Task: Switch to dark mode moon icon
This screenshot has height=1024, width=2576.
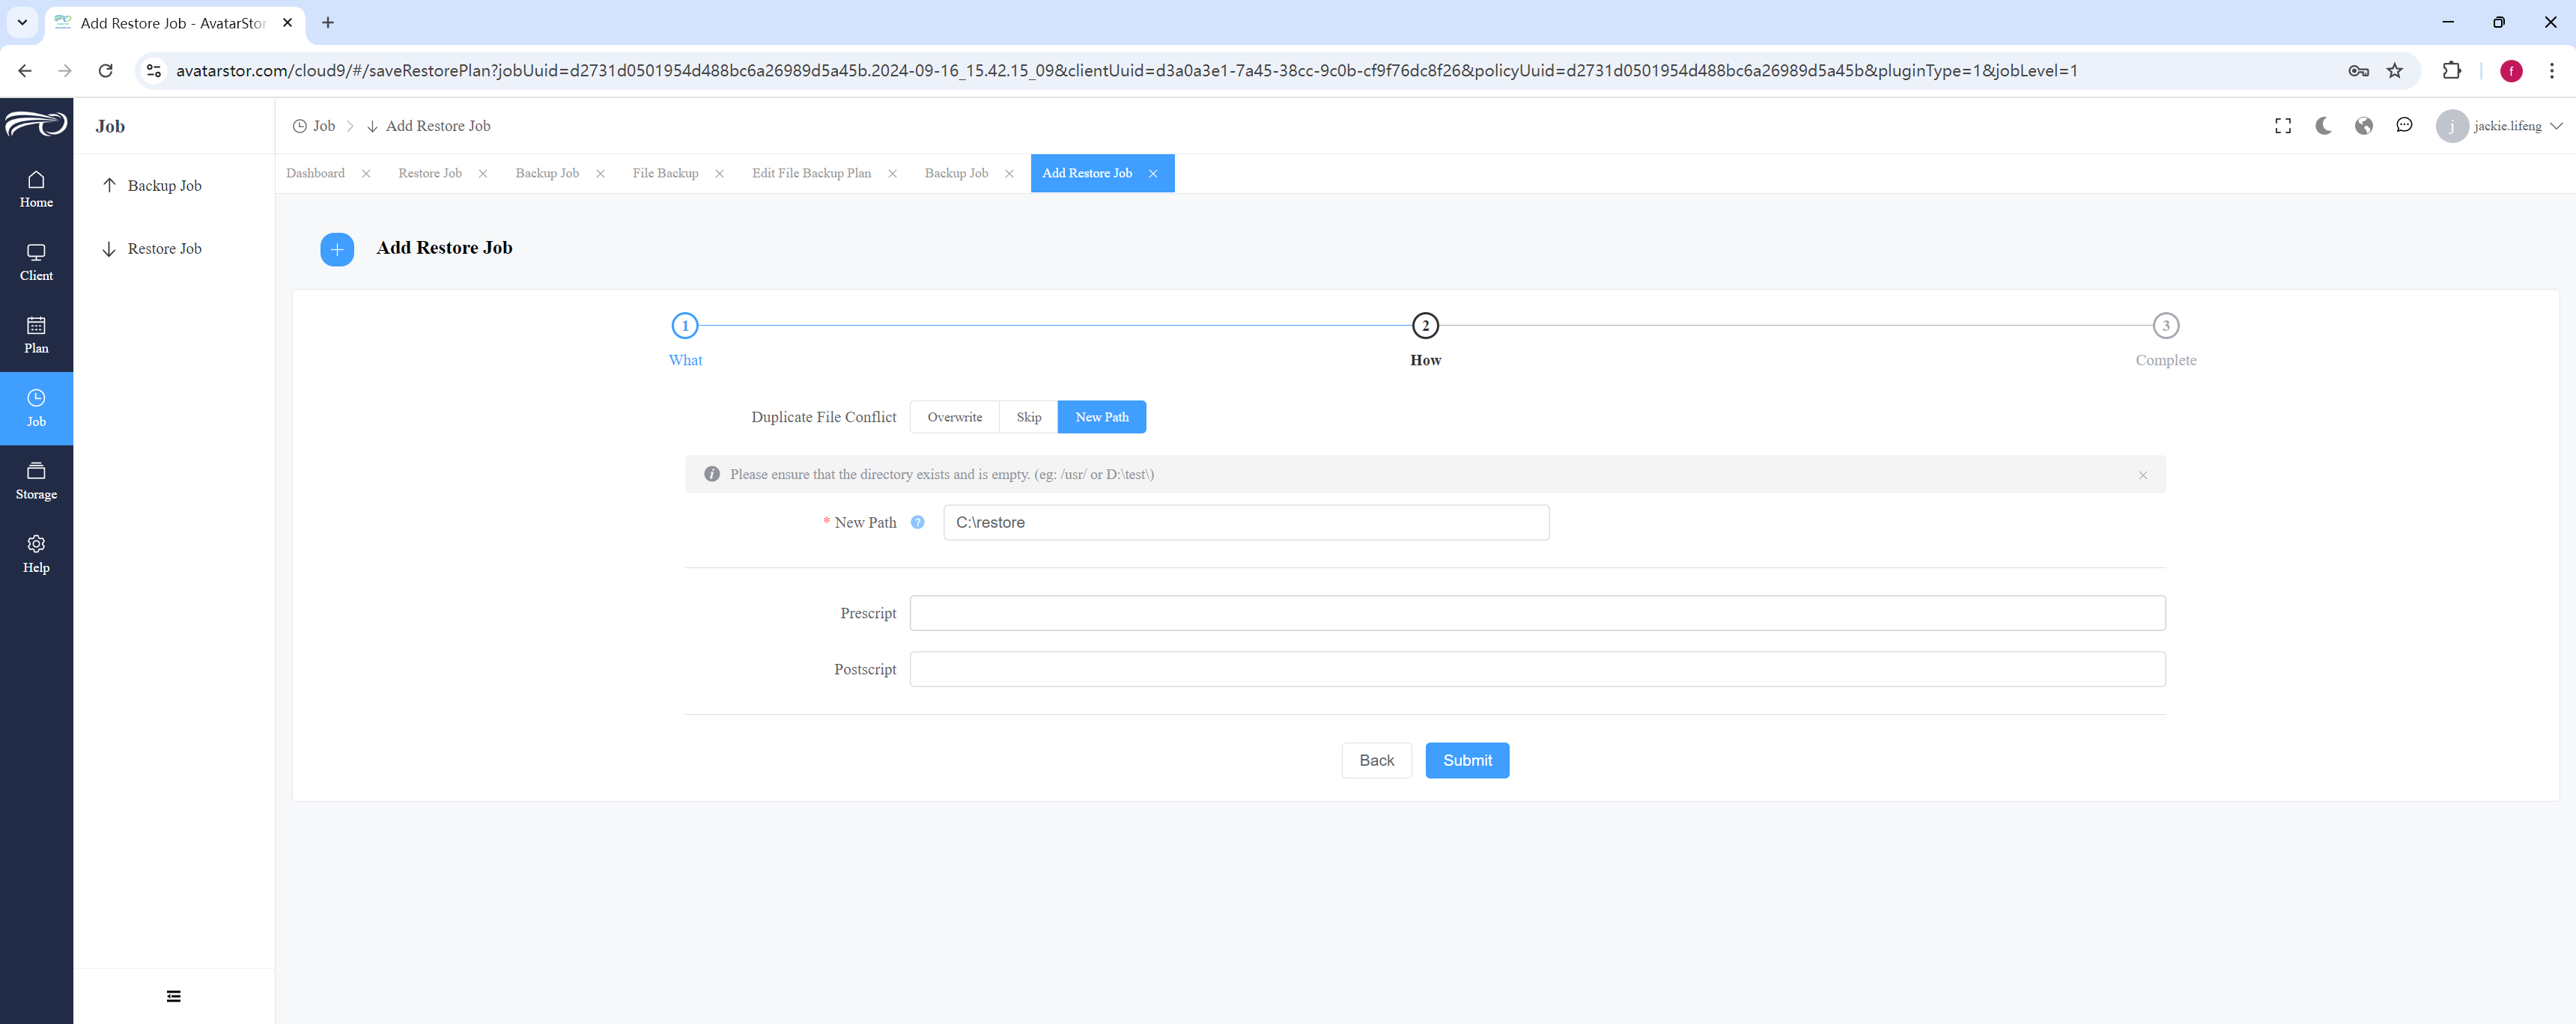Action: (2323, 126)
